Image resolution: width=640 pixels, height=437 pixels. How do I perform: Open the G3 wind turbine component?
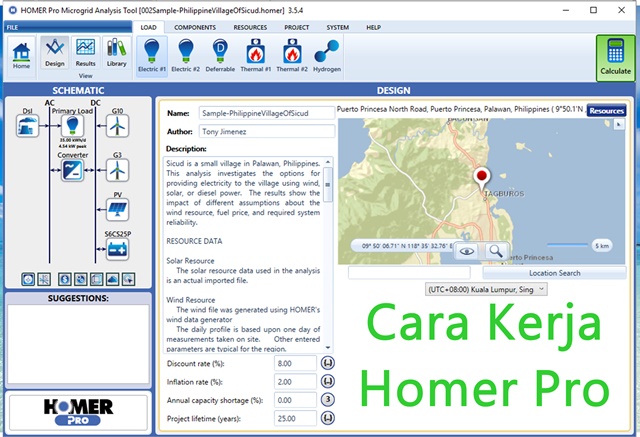click(x=117, y=170)
